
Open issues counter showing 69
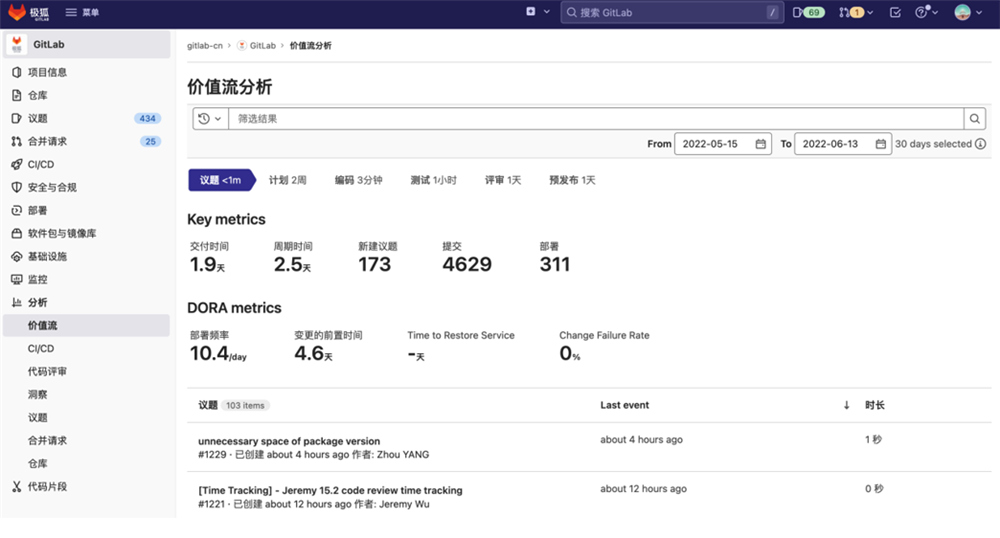[809, 12]
